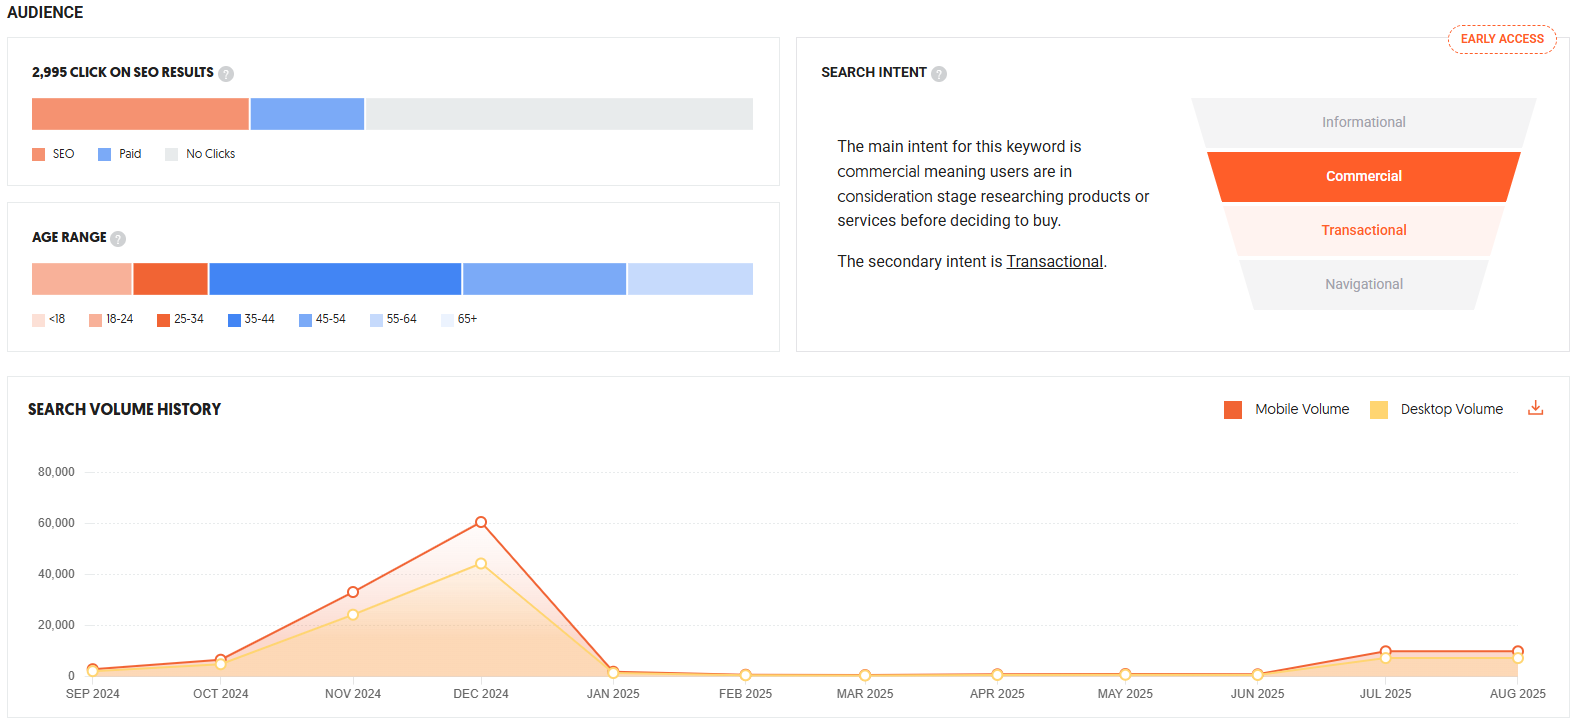Screen dimensions: 1573x721
Task: Select the Commercial funnel segment
Action: pos(1363,176)
